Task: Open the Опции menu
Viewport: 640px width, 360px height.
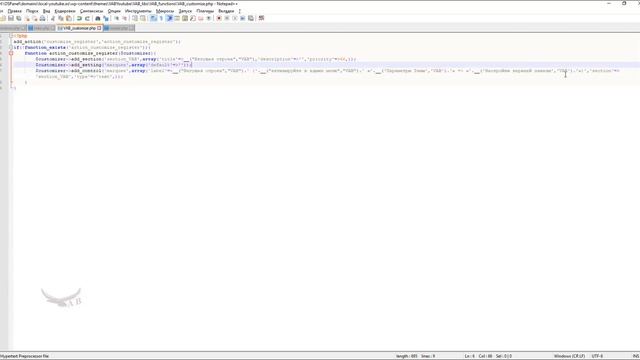Action: (114, 11)
